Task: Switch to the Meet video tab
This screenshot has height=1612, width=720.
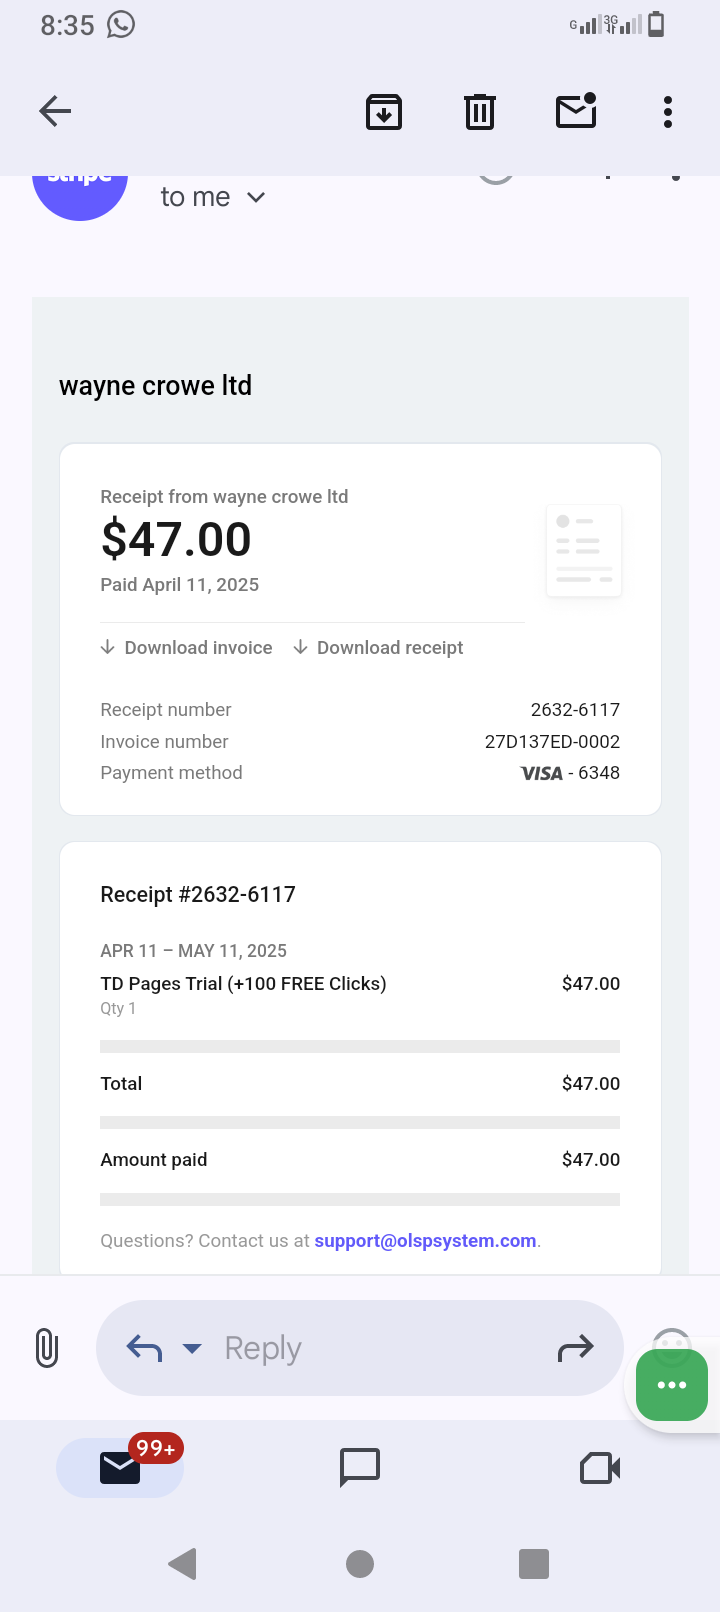Action: 600,1467
